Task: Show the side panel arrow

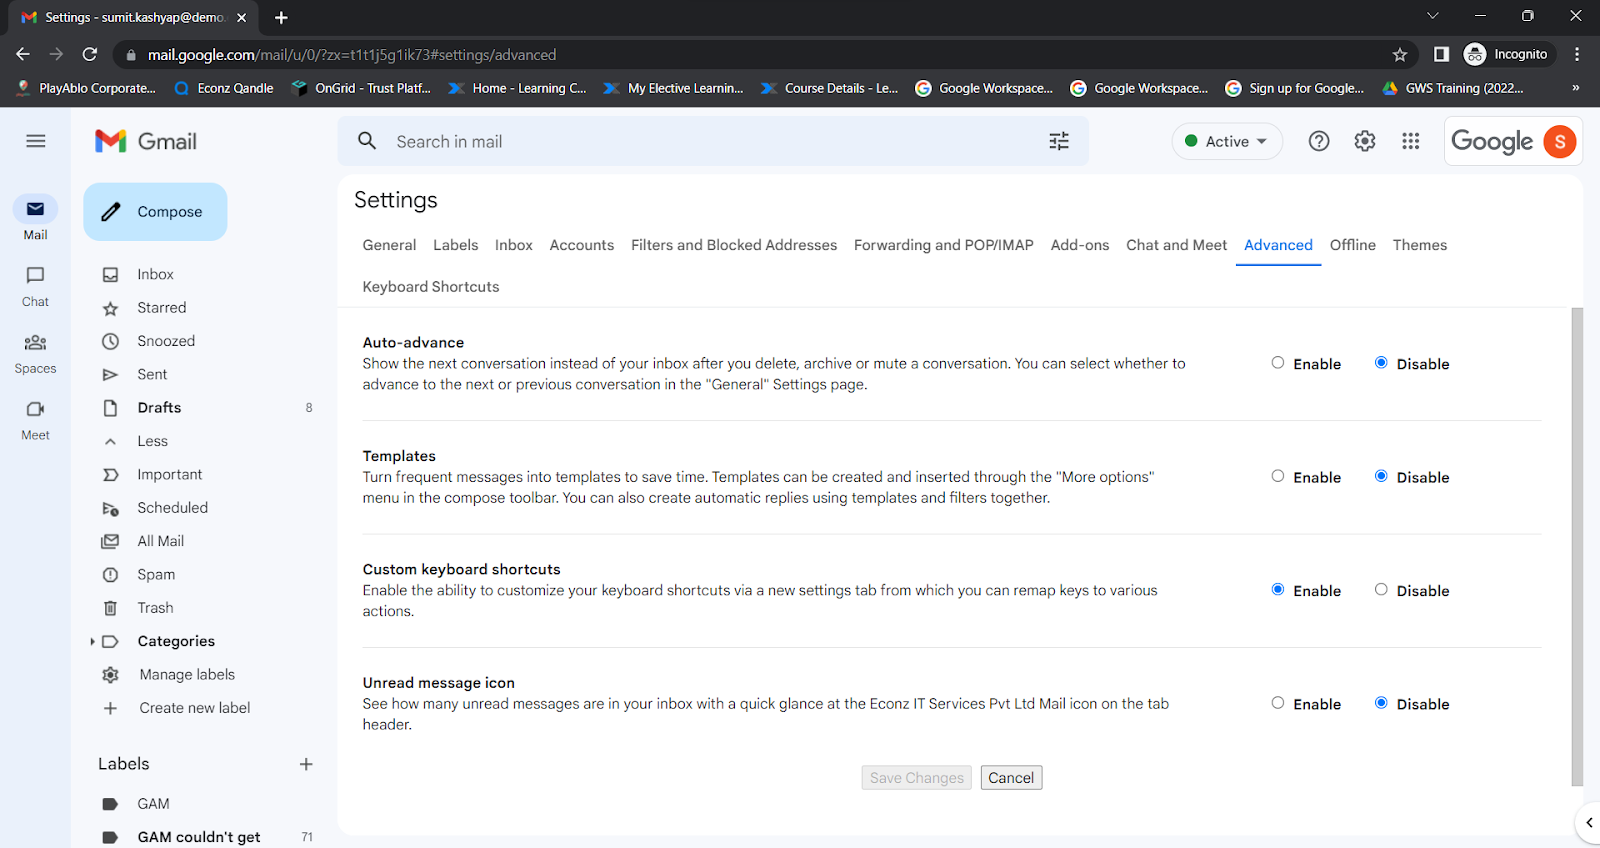Action: (x=1588, y=823)
